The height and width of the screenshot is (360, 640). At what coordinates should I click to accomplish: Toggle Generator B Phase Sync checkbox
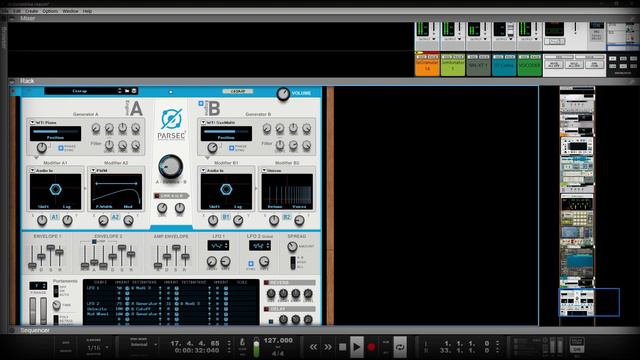click(232, 148)
